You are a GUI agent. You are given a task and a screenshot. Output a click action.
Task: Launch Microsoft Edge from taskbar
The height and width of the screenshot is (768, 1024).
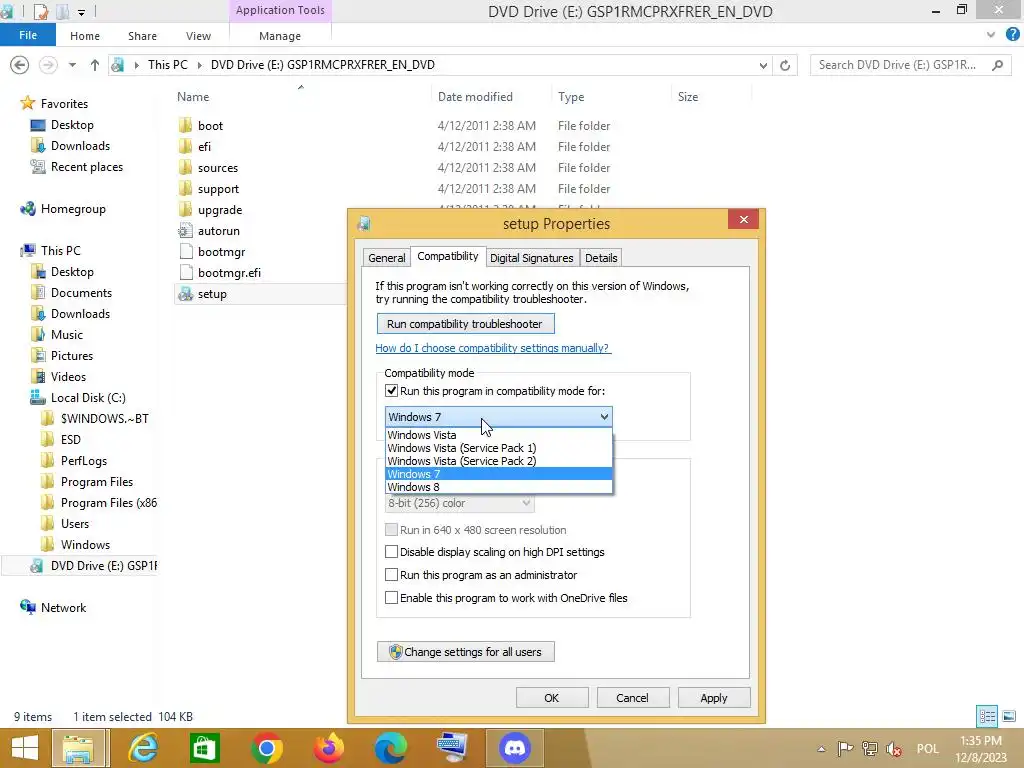click(x=391, y=748)
